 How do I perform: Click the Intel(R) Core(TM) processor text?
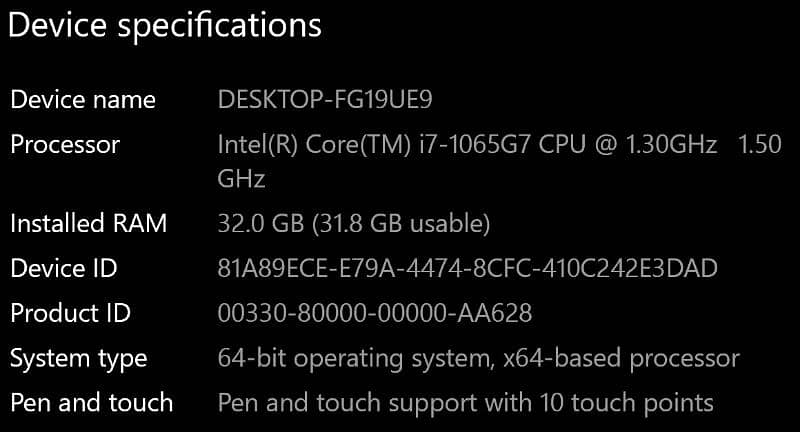[309, 145]
